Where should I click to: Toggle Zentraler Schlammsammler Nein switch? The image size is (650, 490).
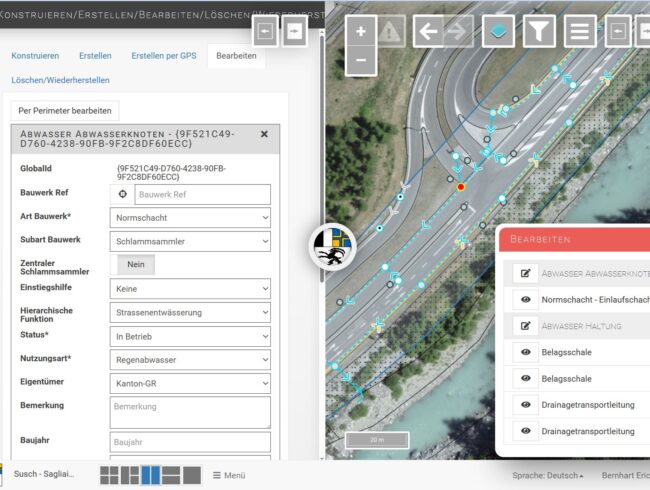point(135,265)
